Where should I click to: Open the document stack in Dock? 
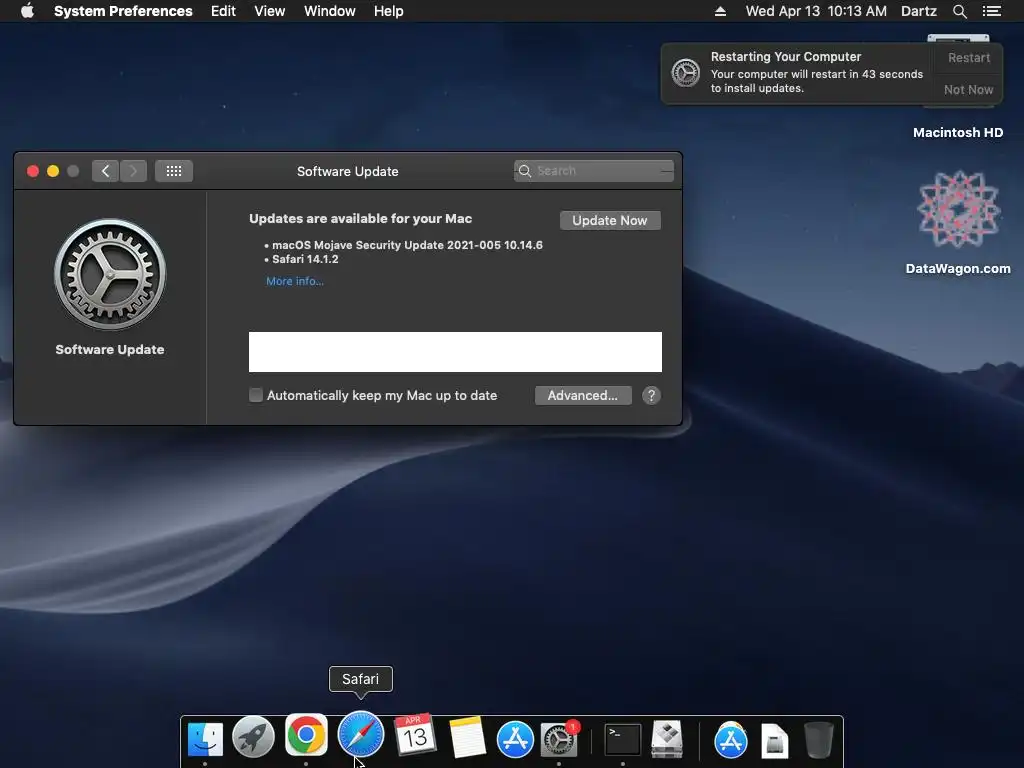click(x=775, y=741)
